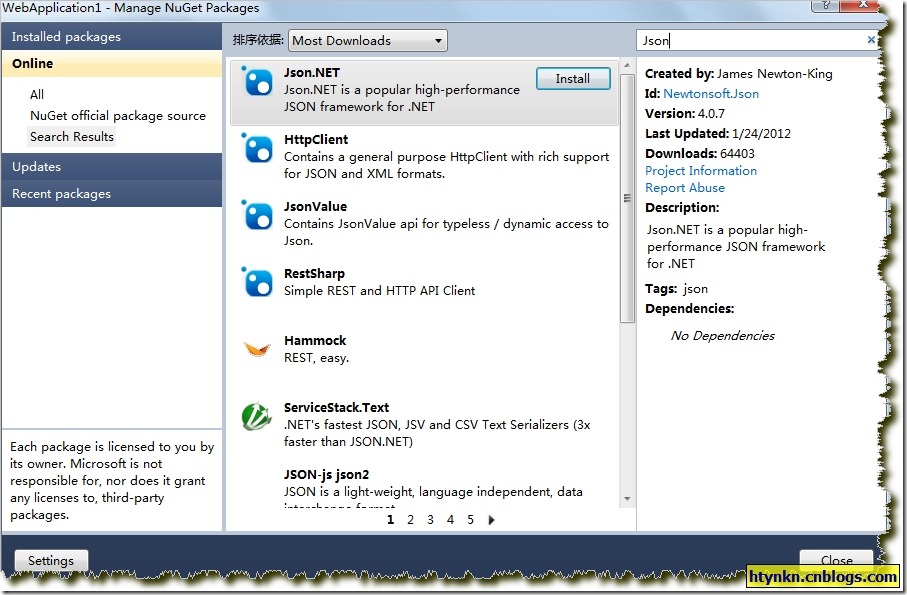The height and width of the screenshot is (595, 907).
Task: Click the json tag text
Action: (695, 289)
